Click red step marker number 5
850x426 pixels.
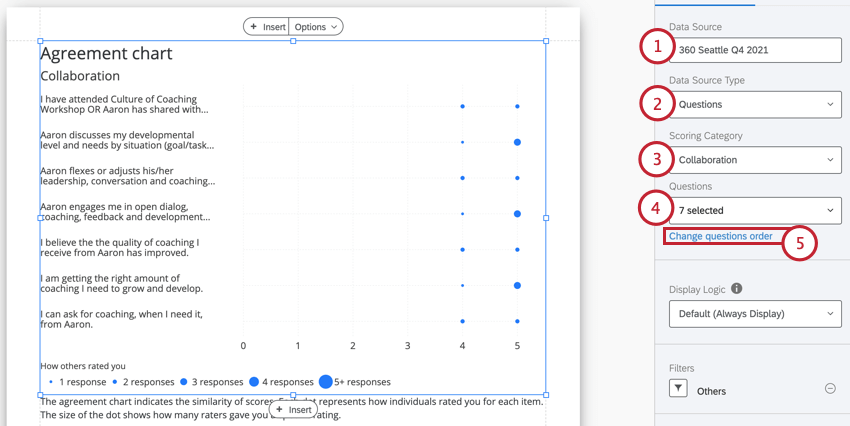click(x=800, y=243)
